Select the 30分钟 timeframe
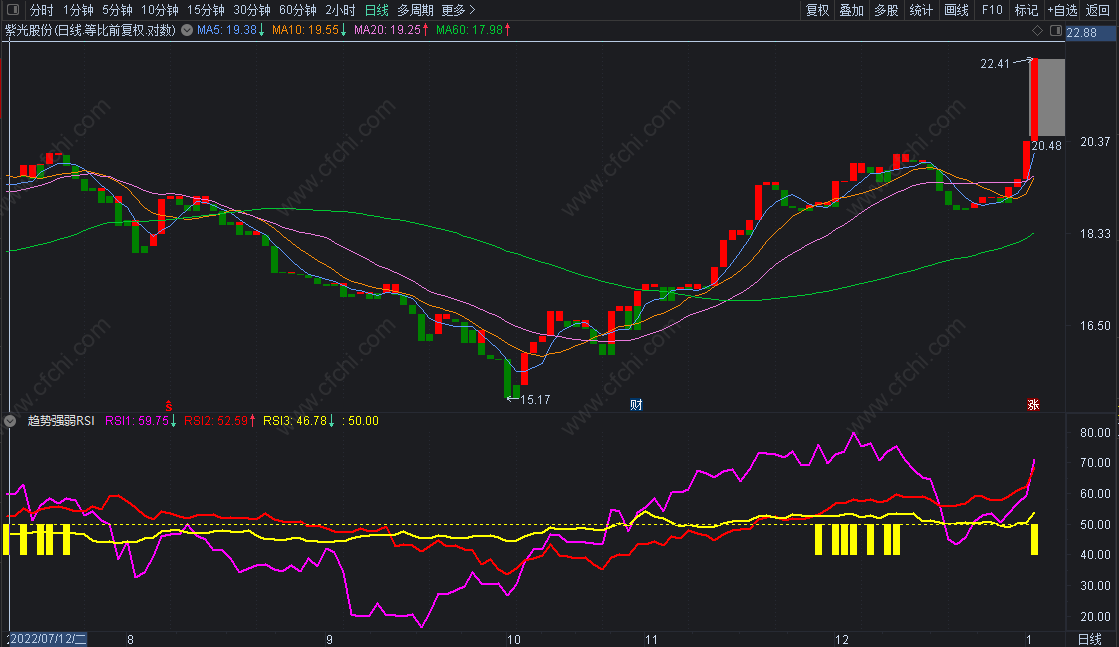 [252, 10]
